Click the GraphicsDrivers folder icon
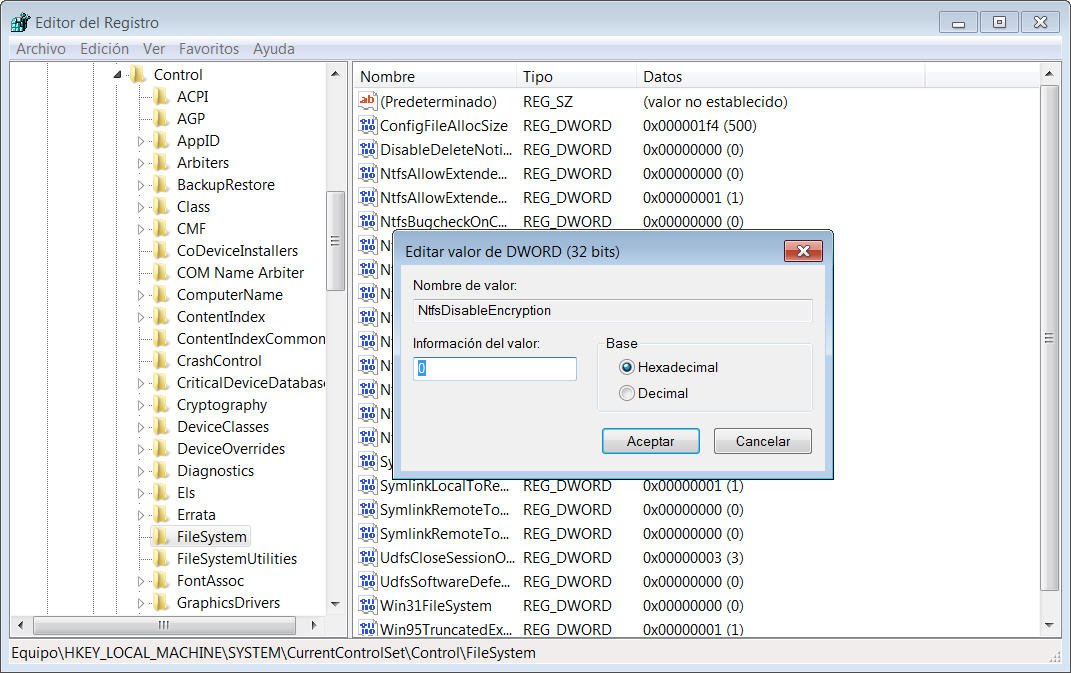The image size is (1071, 673). coord(161,603)
